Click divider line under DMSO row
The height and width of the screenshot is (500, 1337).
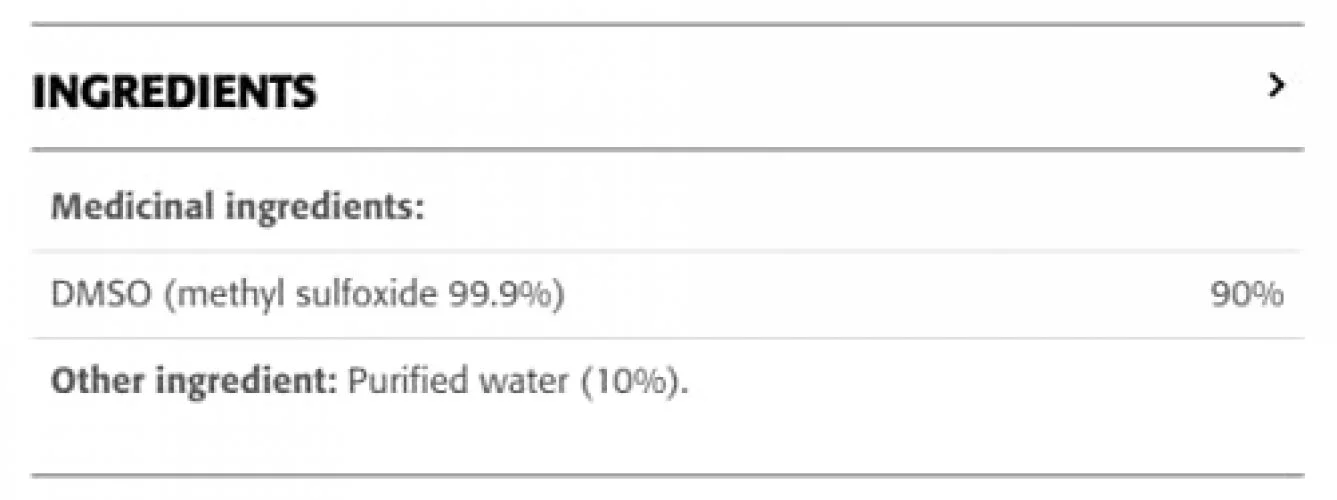668,338
